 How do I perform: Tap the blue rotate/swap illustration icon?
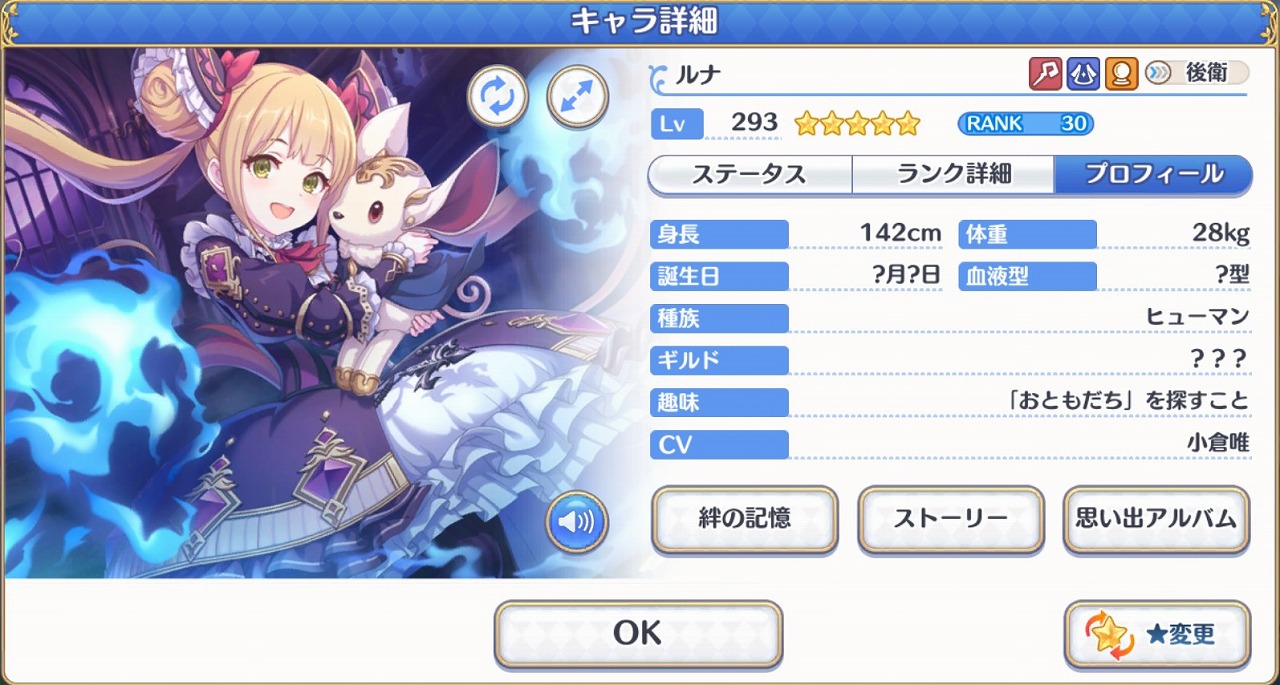pyautogui.click(x=498, y=96)
